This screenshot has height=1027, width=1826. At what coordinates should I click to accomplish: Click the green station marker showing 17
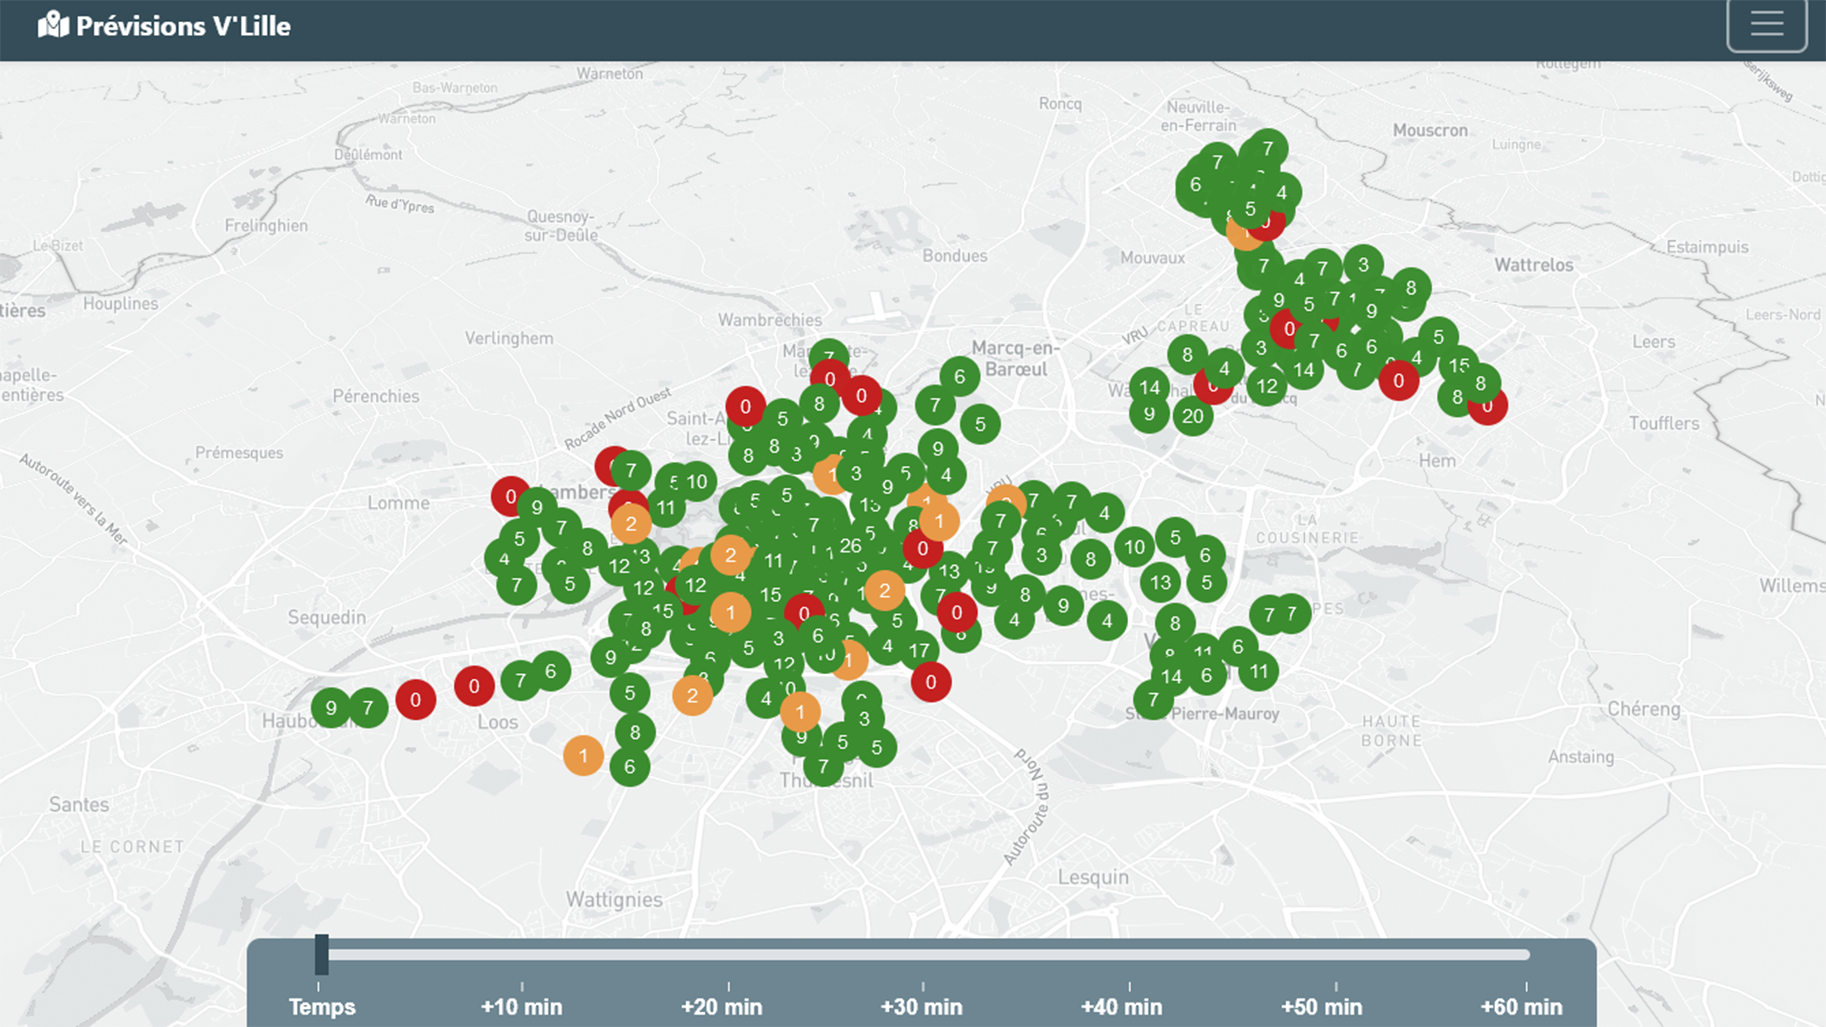(x=919, y=650)
